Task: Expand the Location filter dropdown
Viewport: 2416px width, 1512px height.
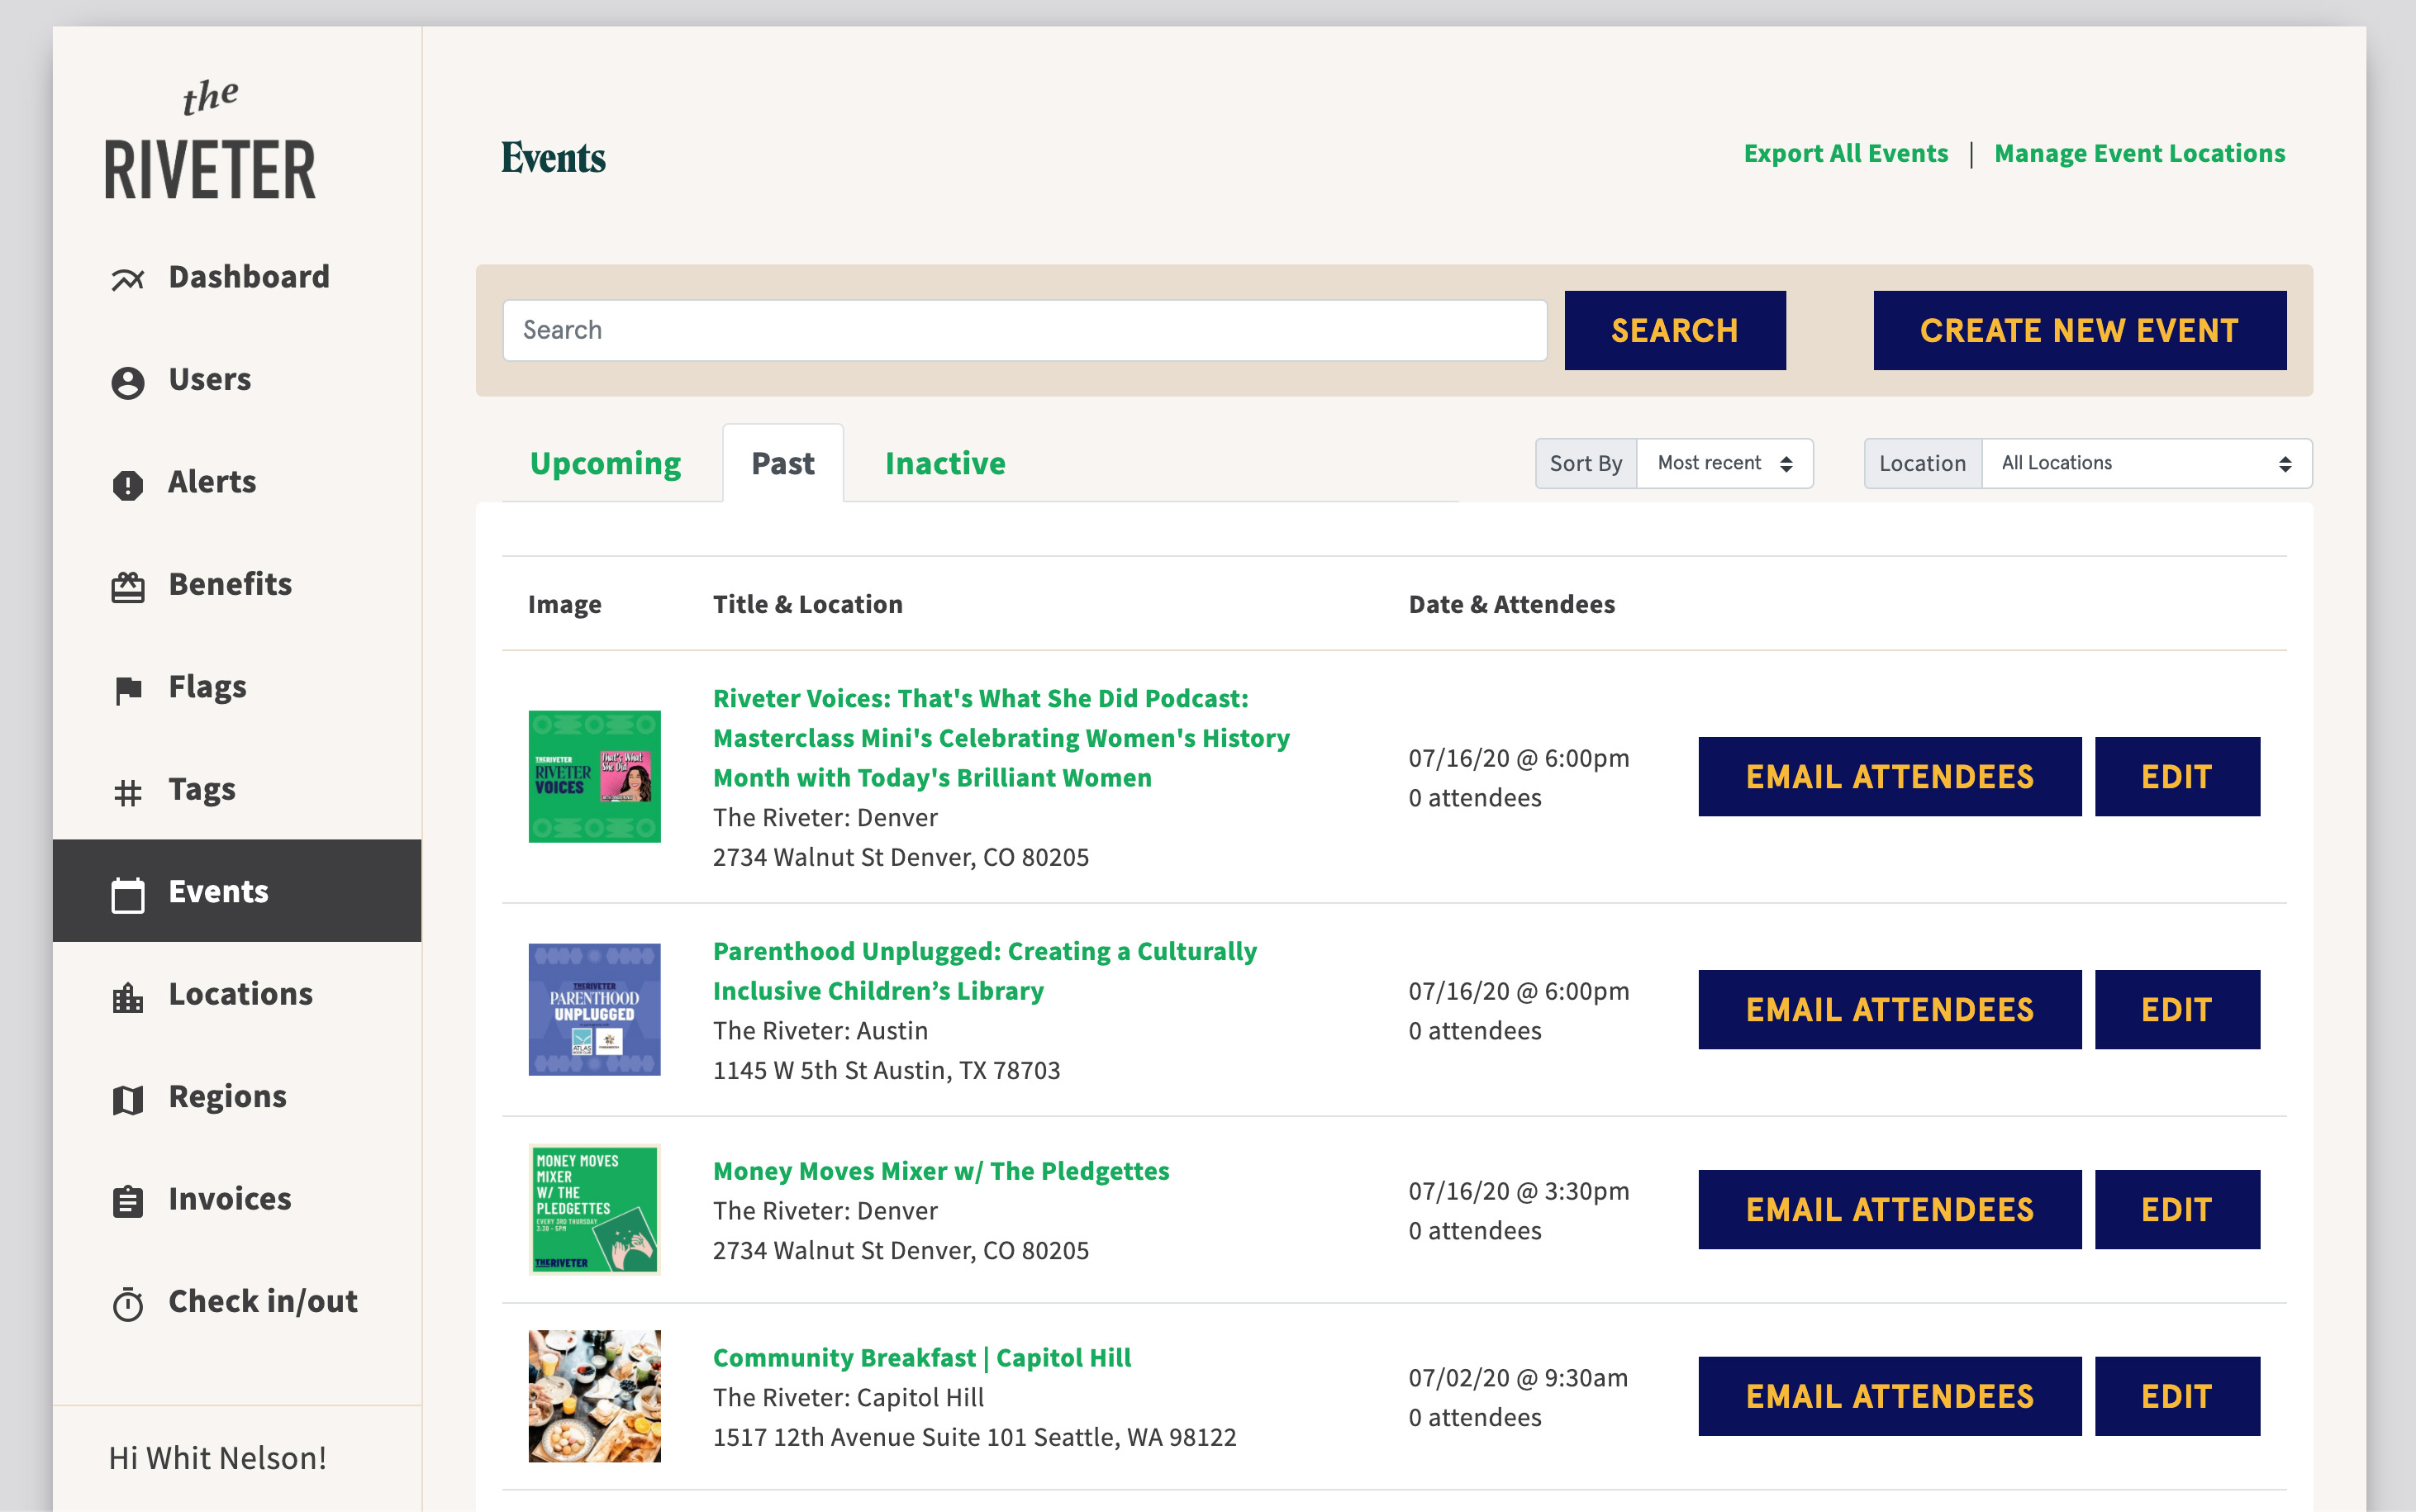Action: click(x=2146, y=463)
